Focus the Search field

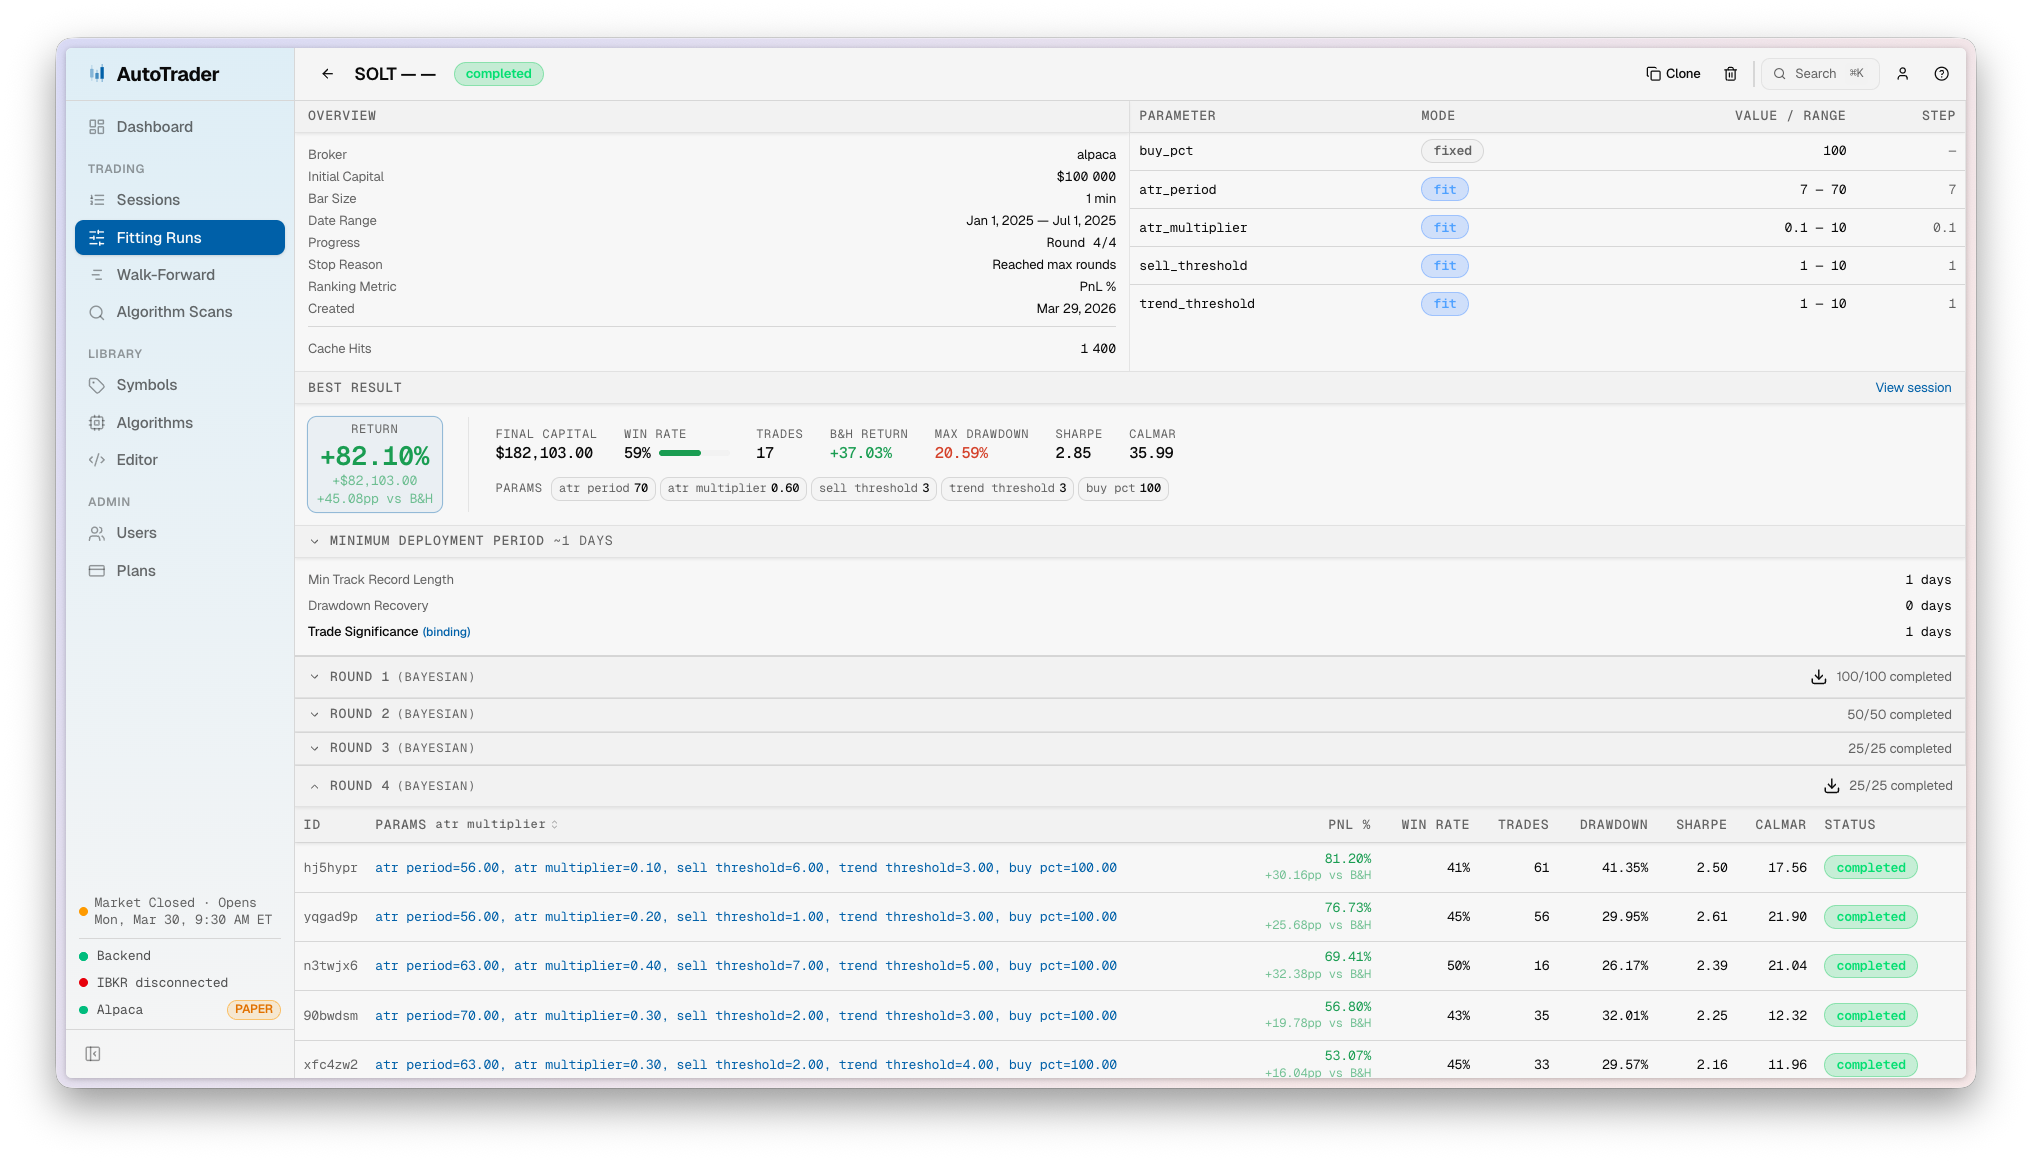tap(1820, 74)
